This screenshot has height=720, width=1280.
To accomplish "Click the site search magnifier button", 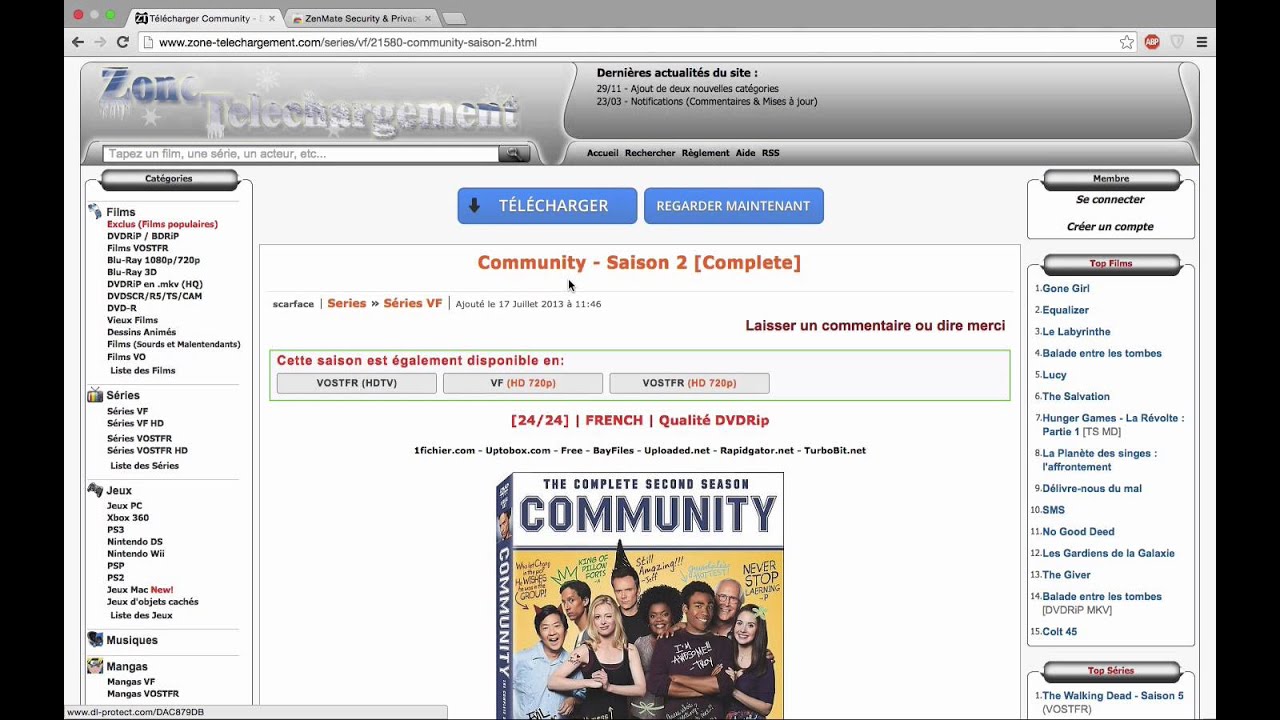I will [x=514, y=154].
